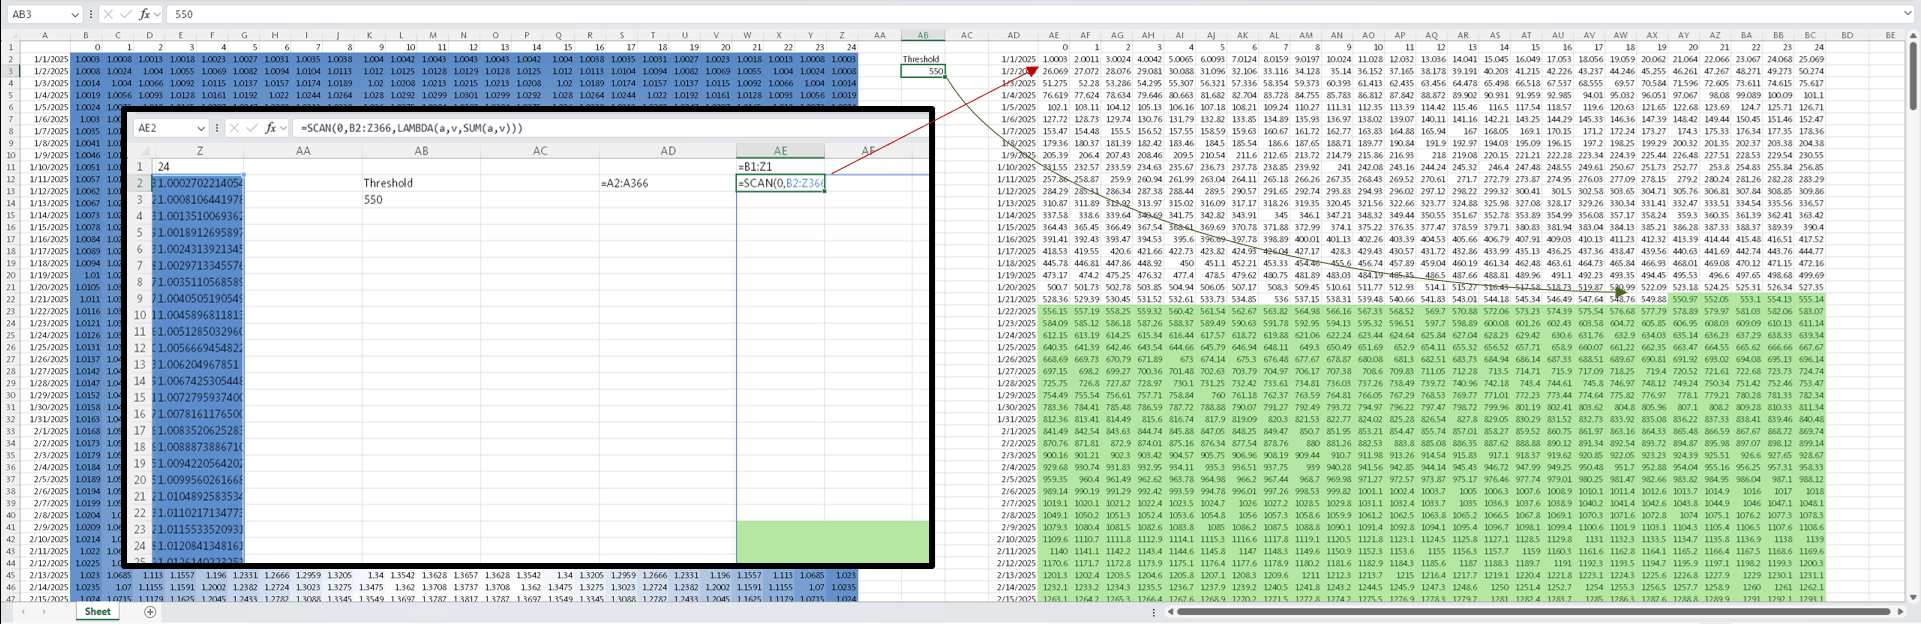Click cell B2 showing 1.0003
The image size is (1921, 624).
click(x=85, y=59)
